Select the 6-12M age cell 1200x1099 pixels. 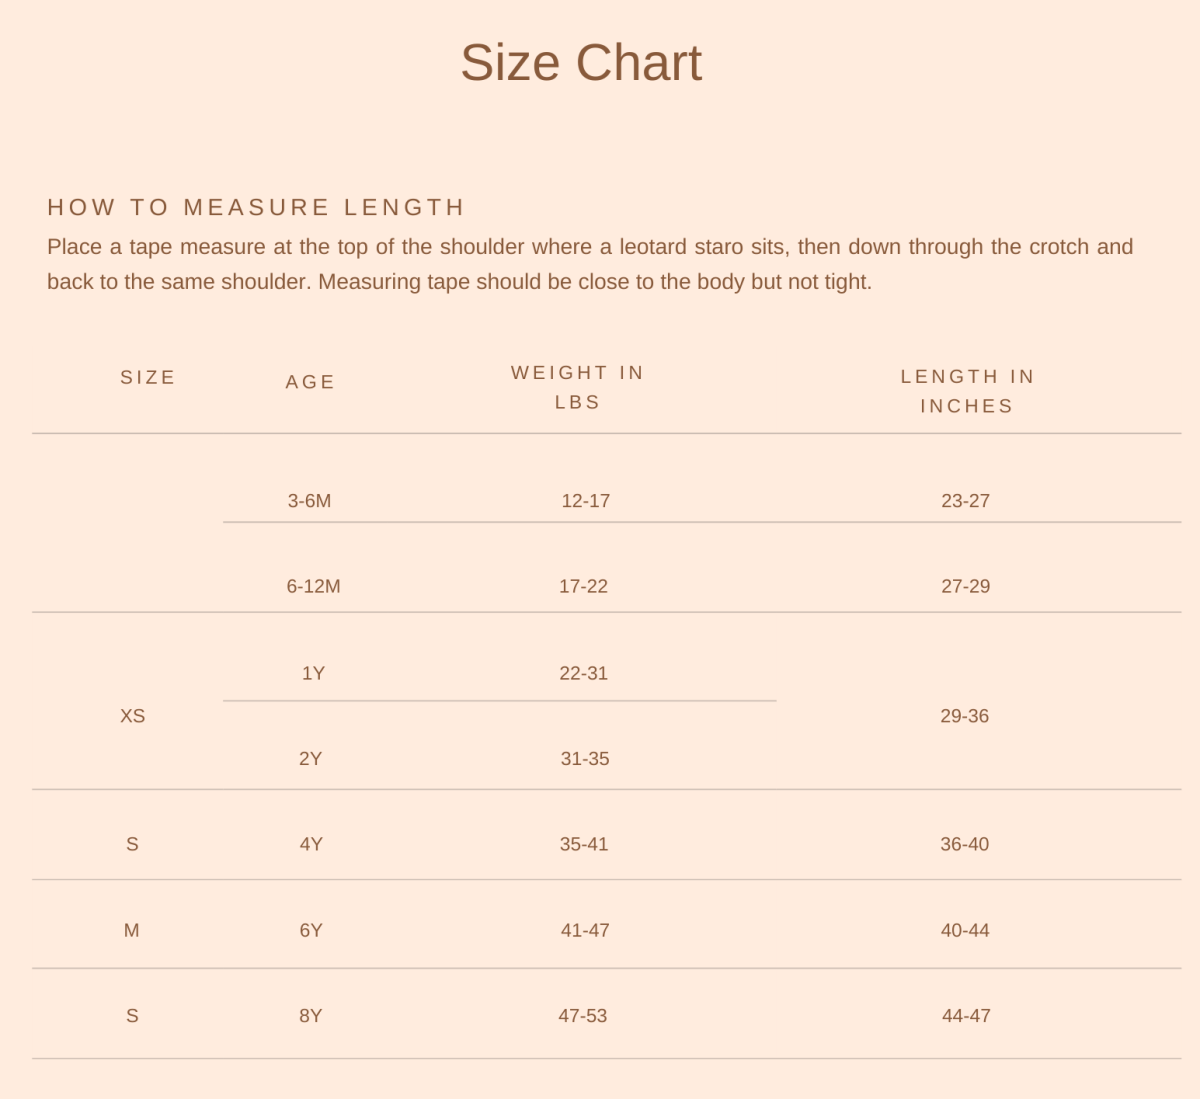[313, 586]
